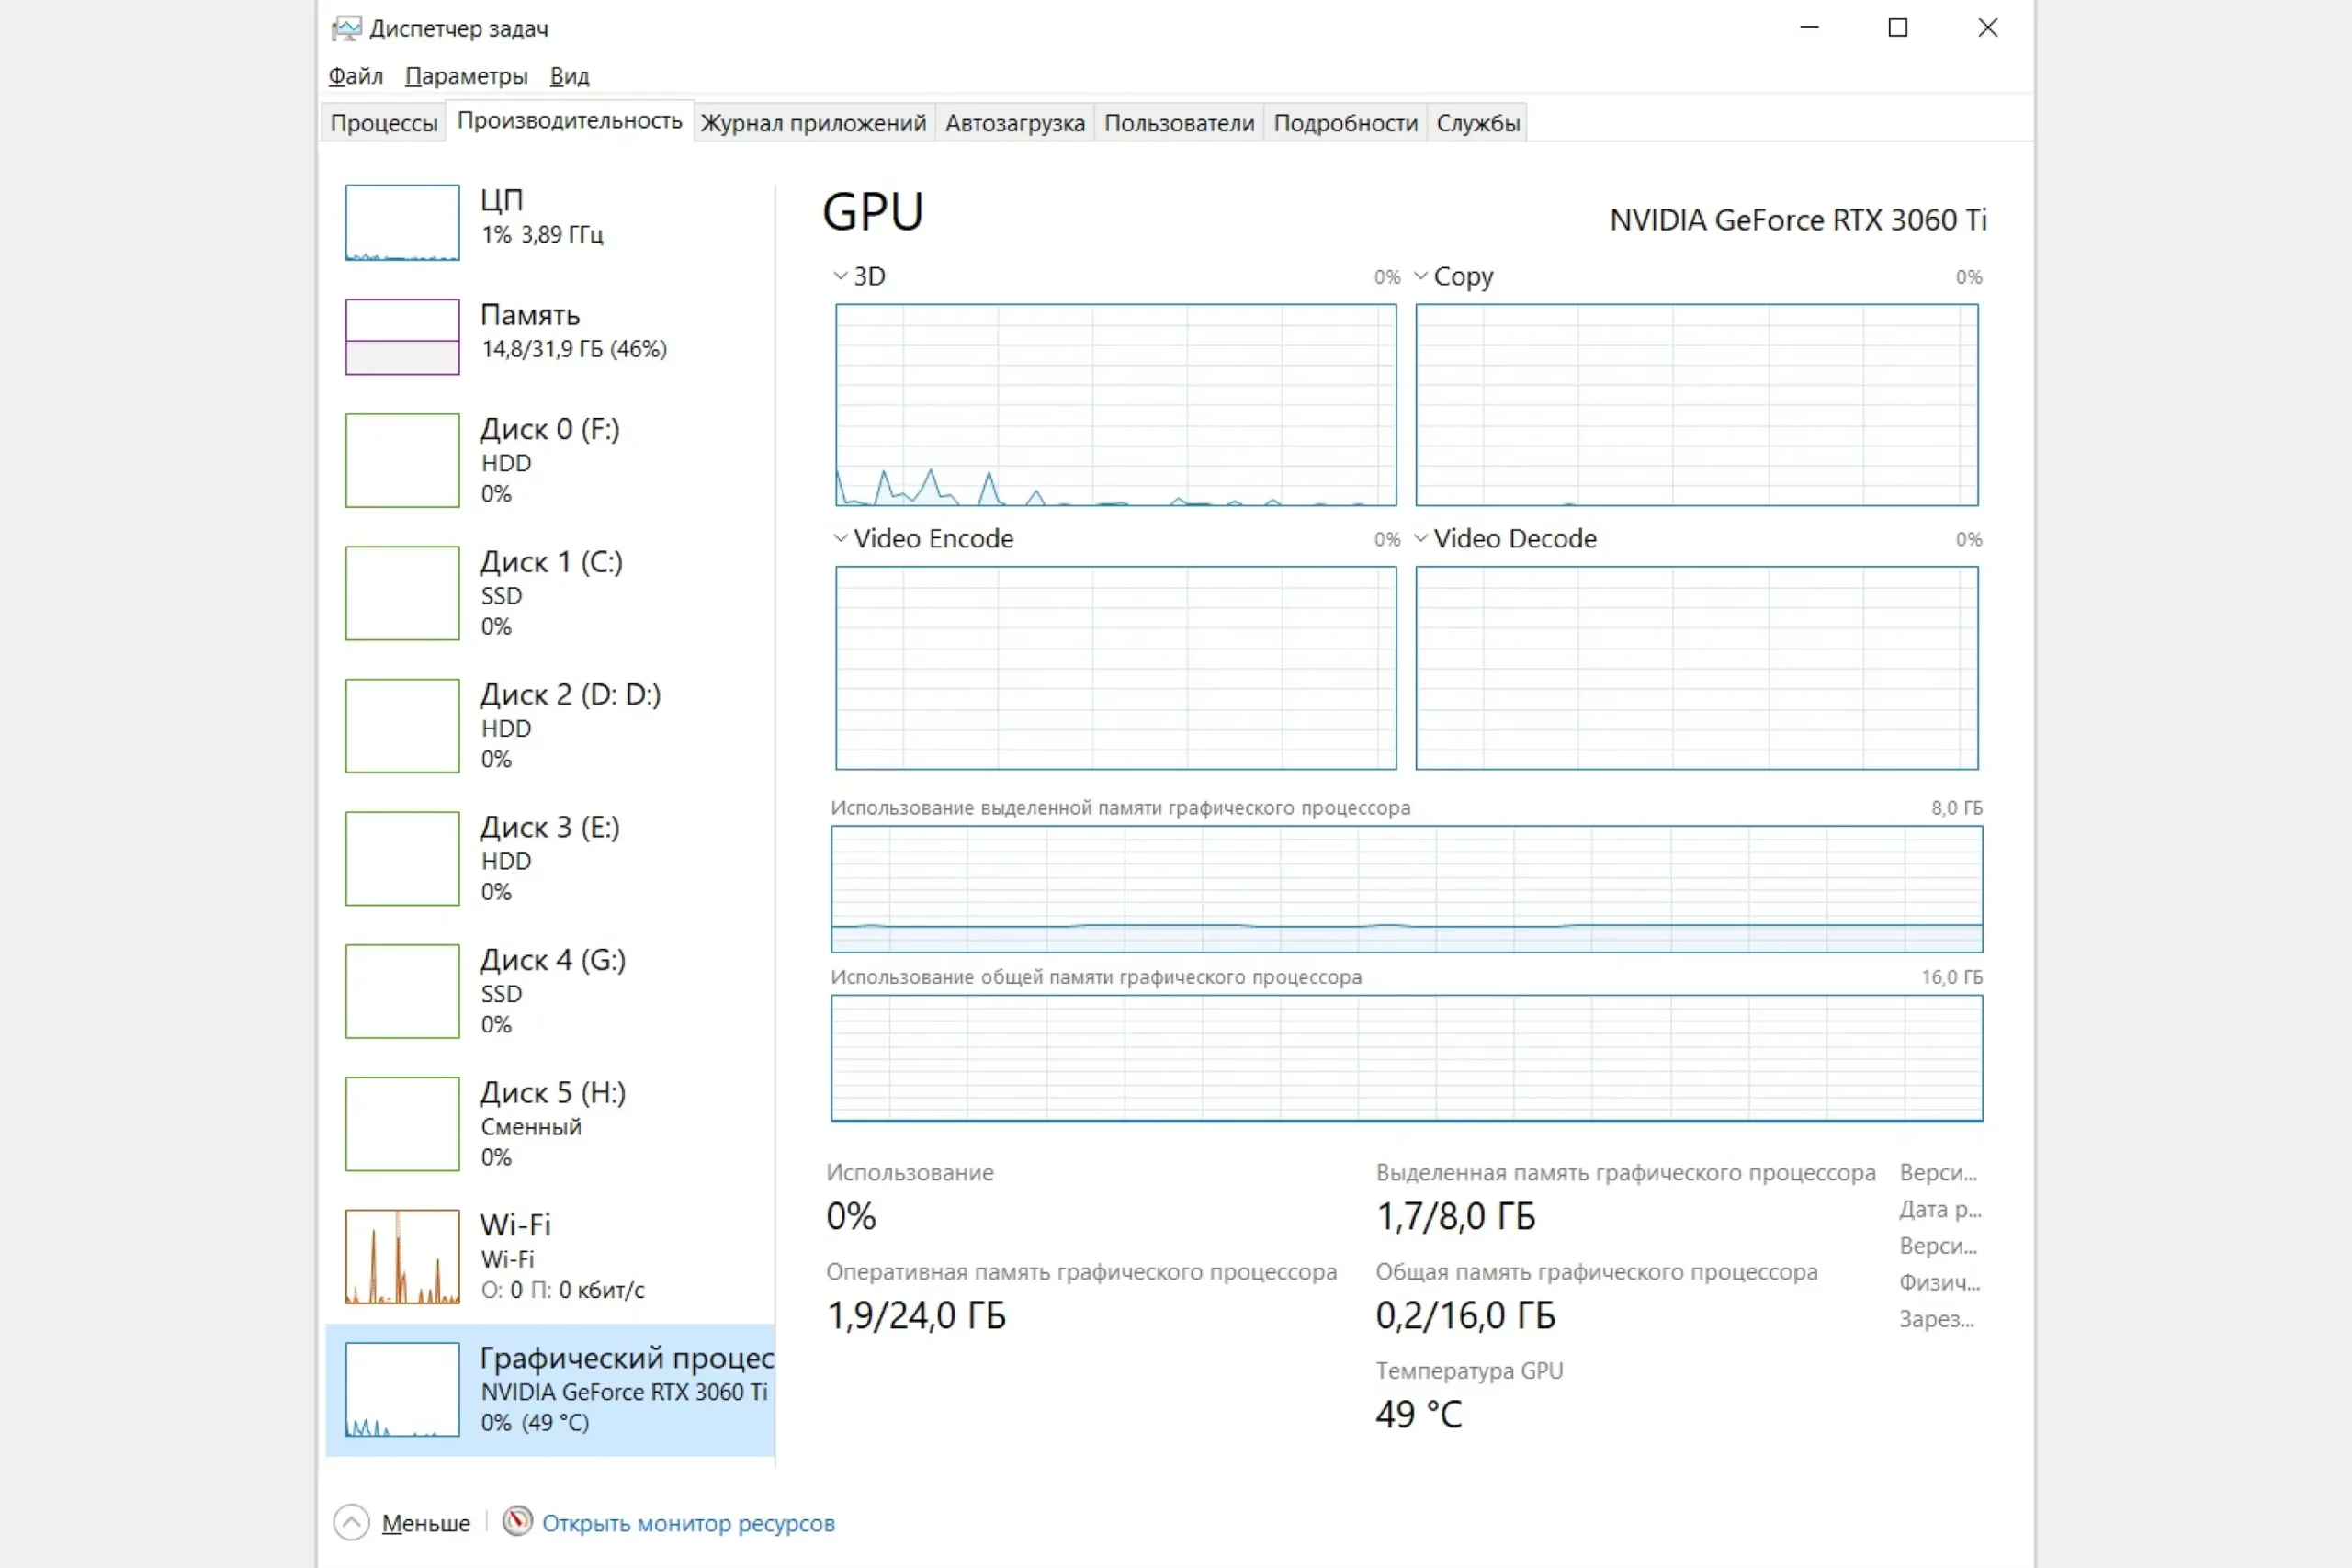
Task: Click the Диск 4 (G:) SSD graph icon
Action: [x=402, y=991]
